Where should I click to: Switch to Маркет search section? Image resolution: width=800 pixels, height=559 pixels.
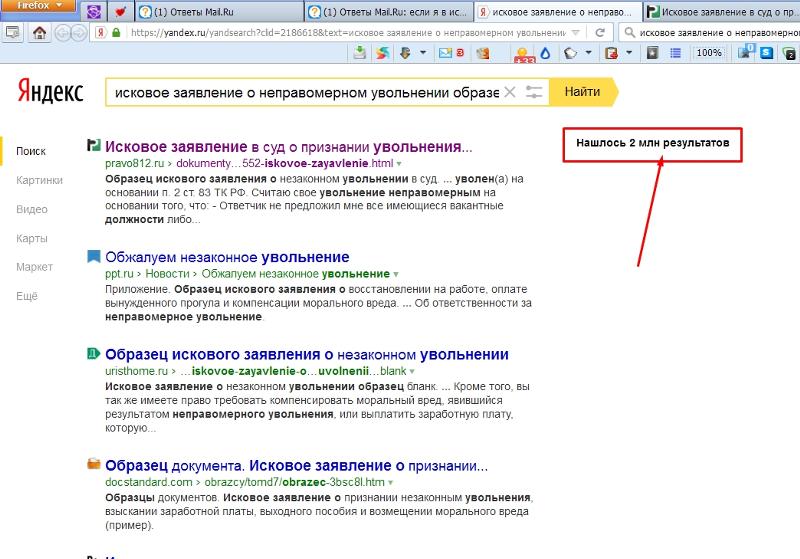(34, 267)
